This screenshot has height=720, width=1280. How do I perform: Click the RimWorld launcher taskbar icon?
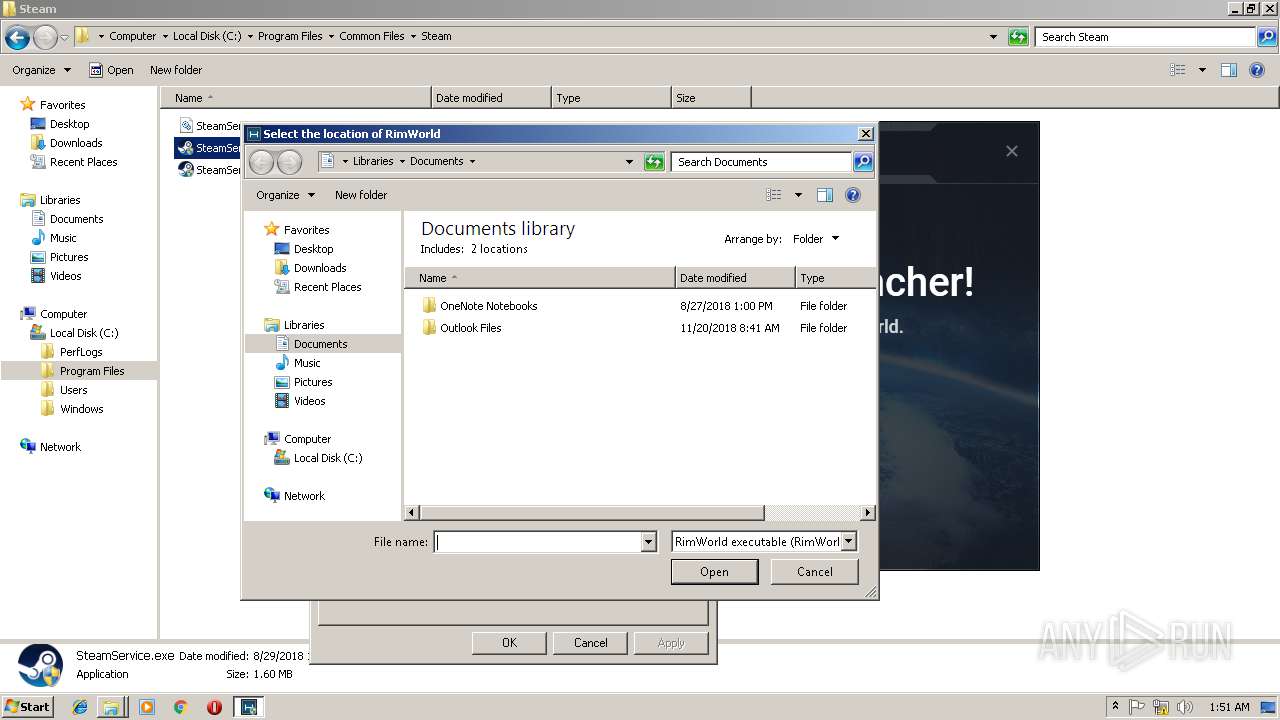(248, 707)
